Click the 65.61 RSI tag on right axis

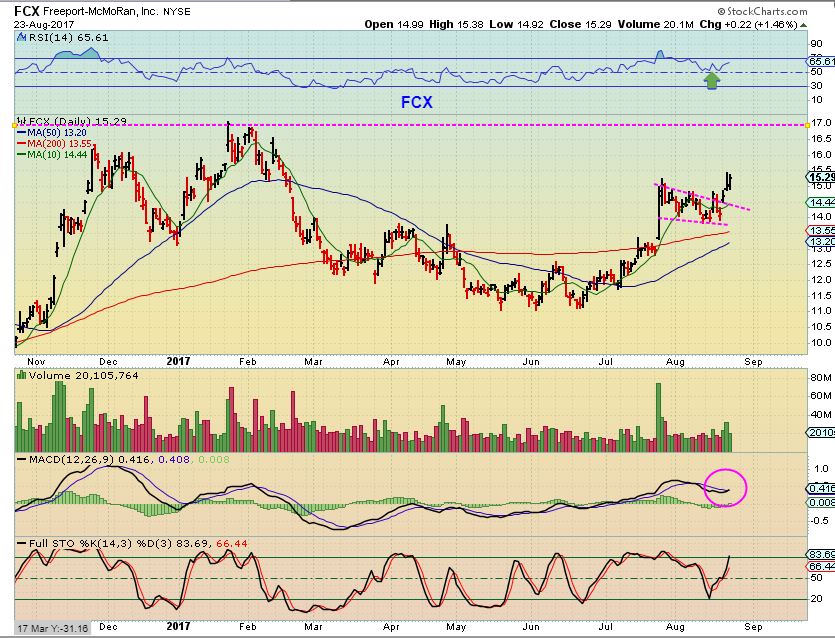[821, 62]
